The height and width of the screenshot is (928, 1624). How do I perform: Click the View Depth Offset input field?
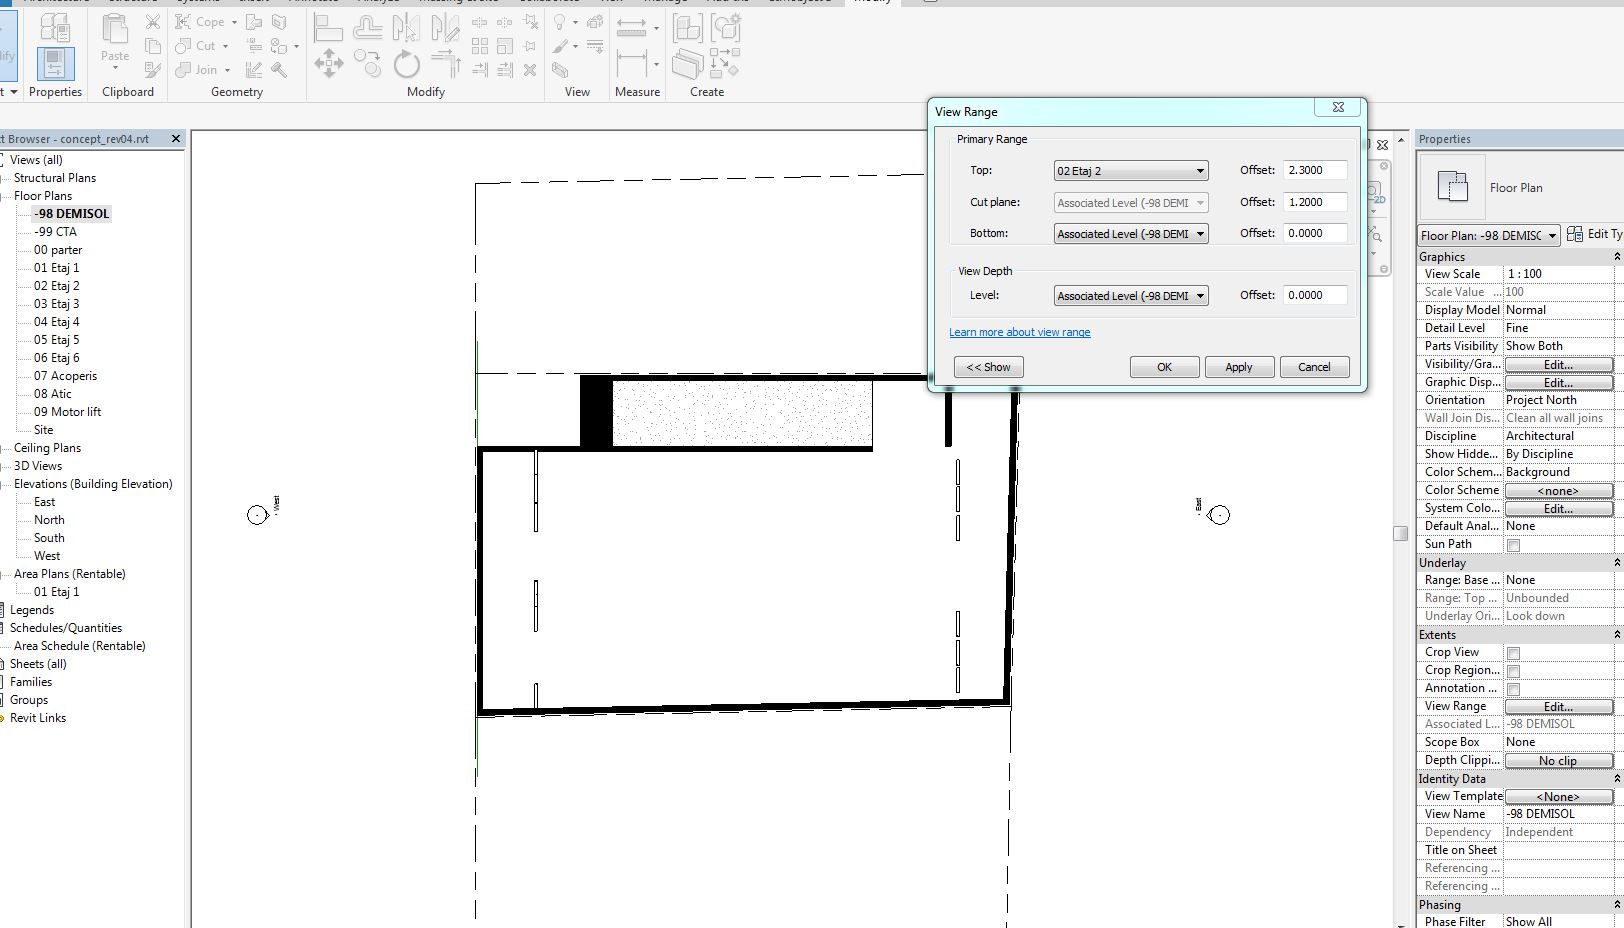click(x=1315, y=296)
